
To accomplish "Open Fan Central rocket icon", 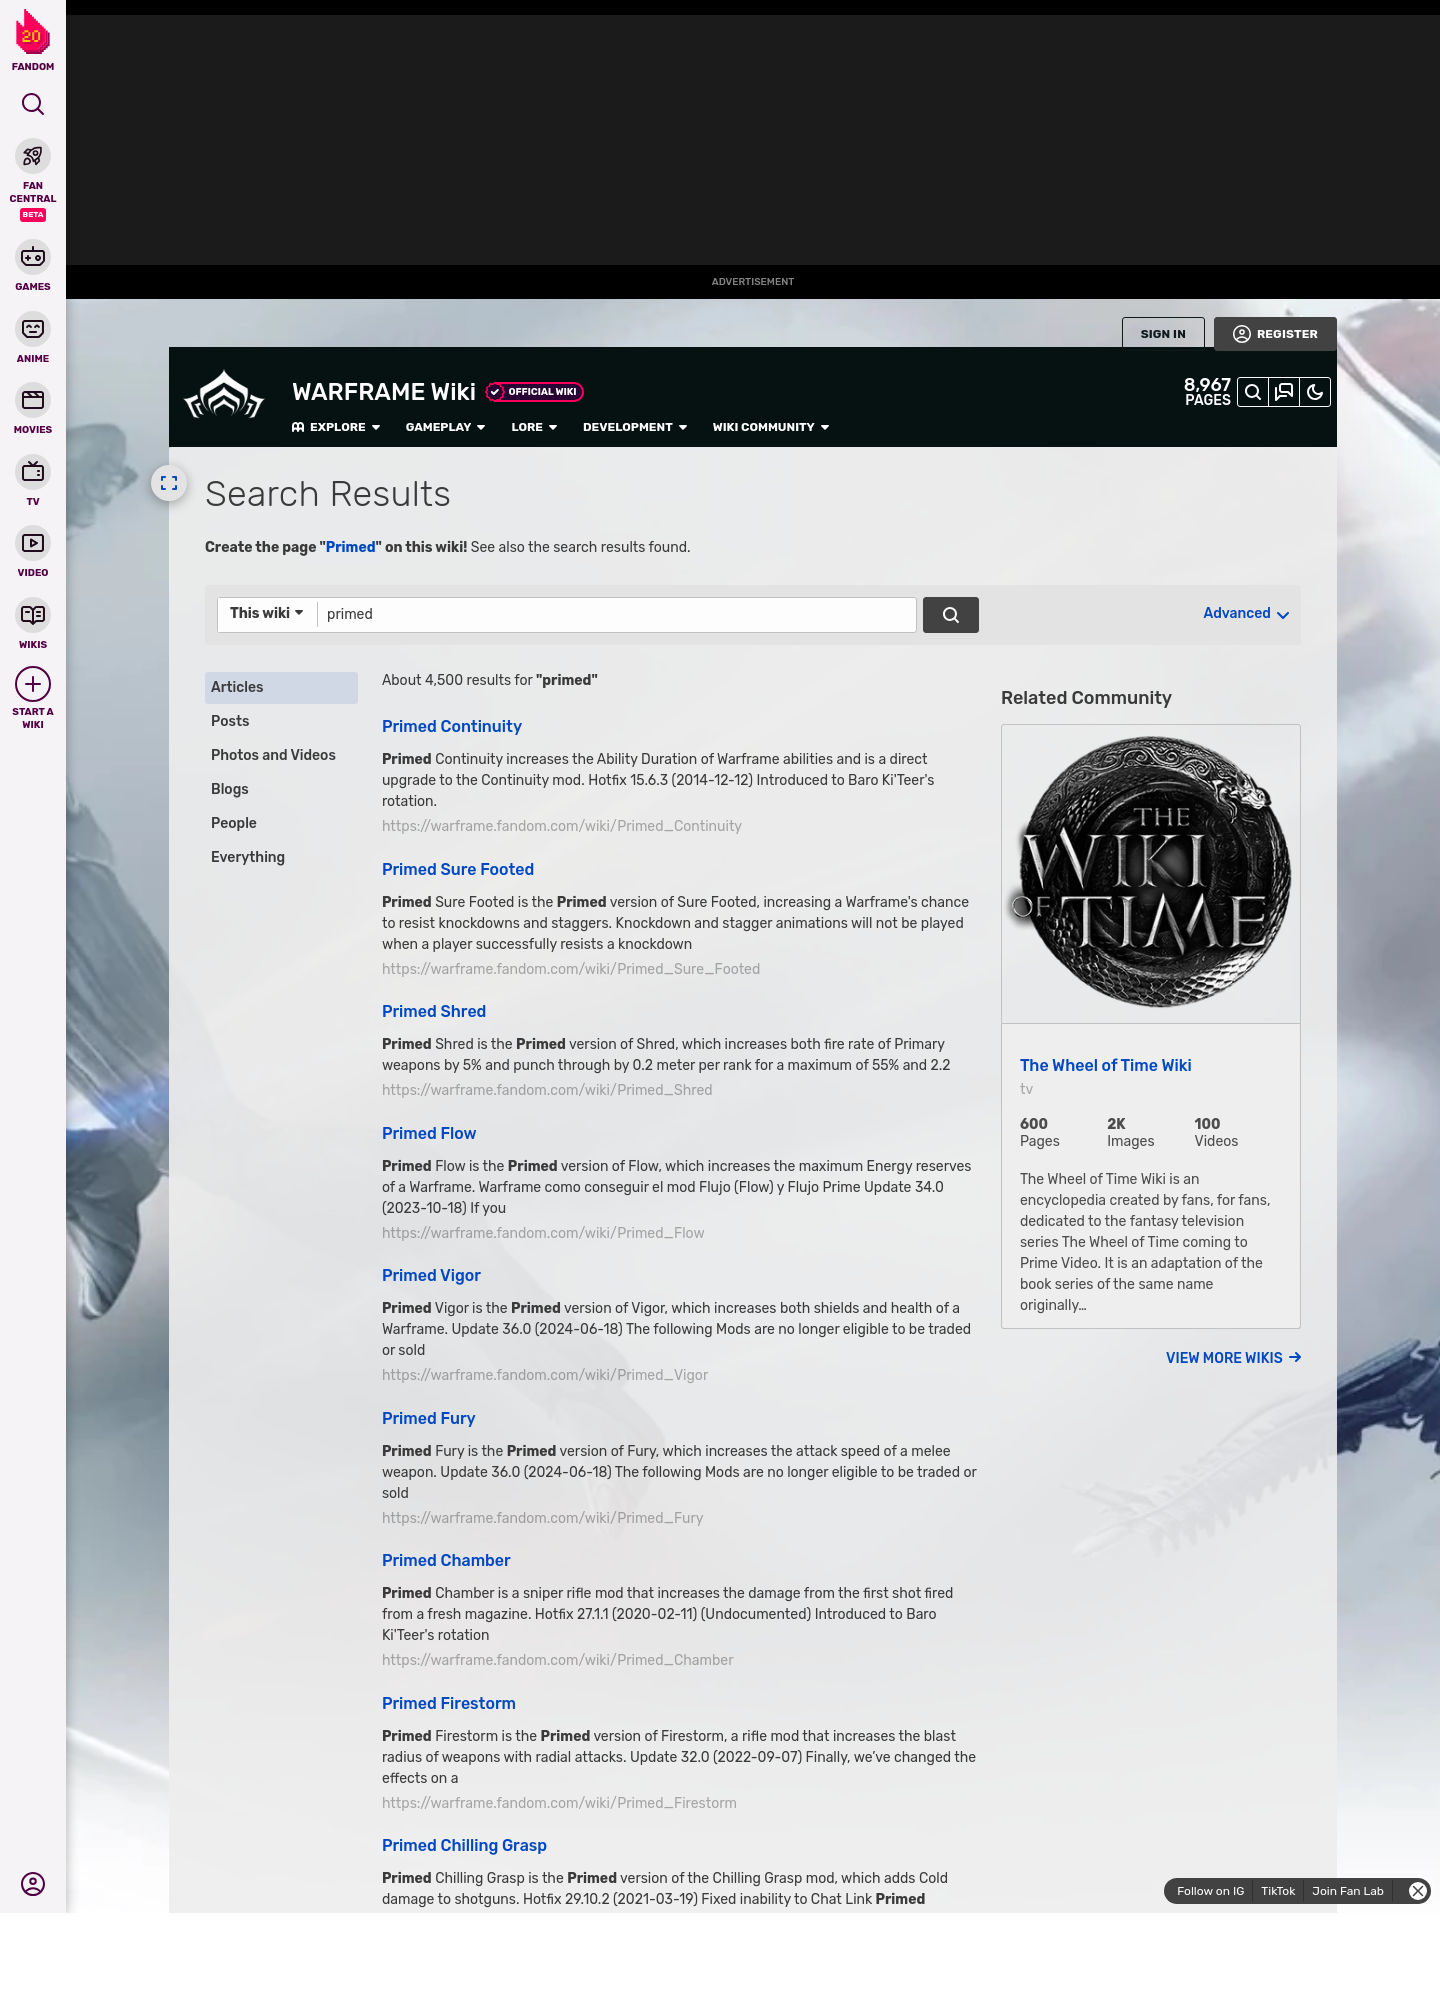I will (33, 156).
